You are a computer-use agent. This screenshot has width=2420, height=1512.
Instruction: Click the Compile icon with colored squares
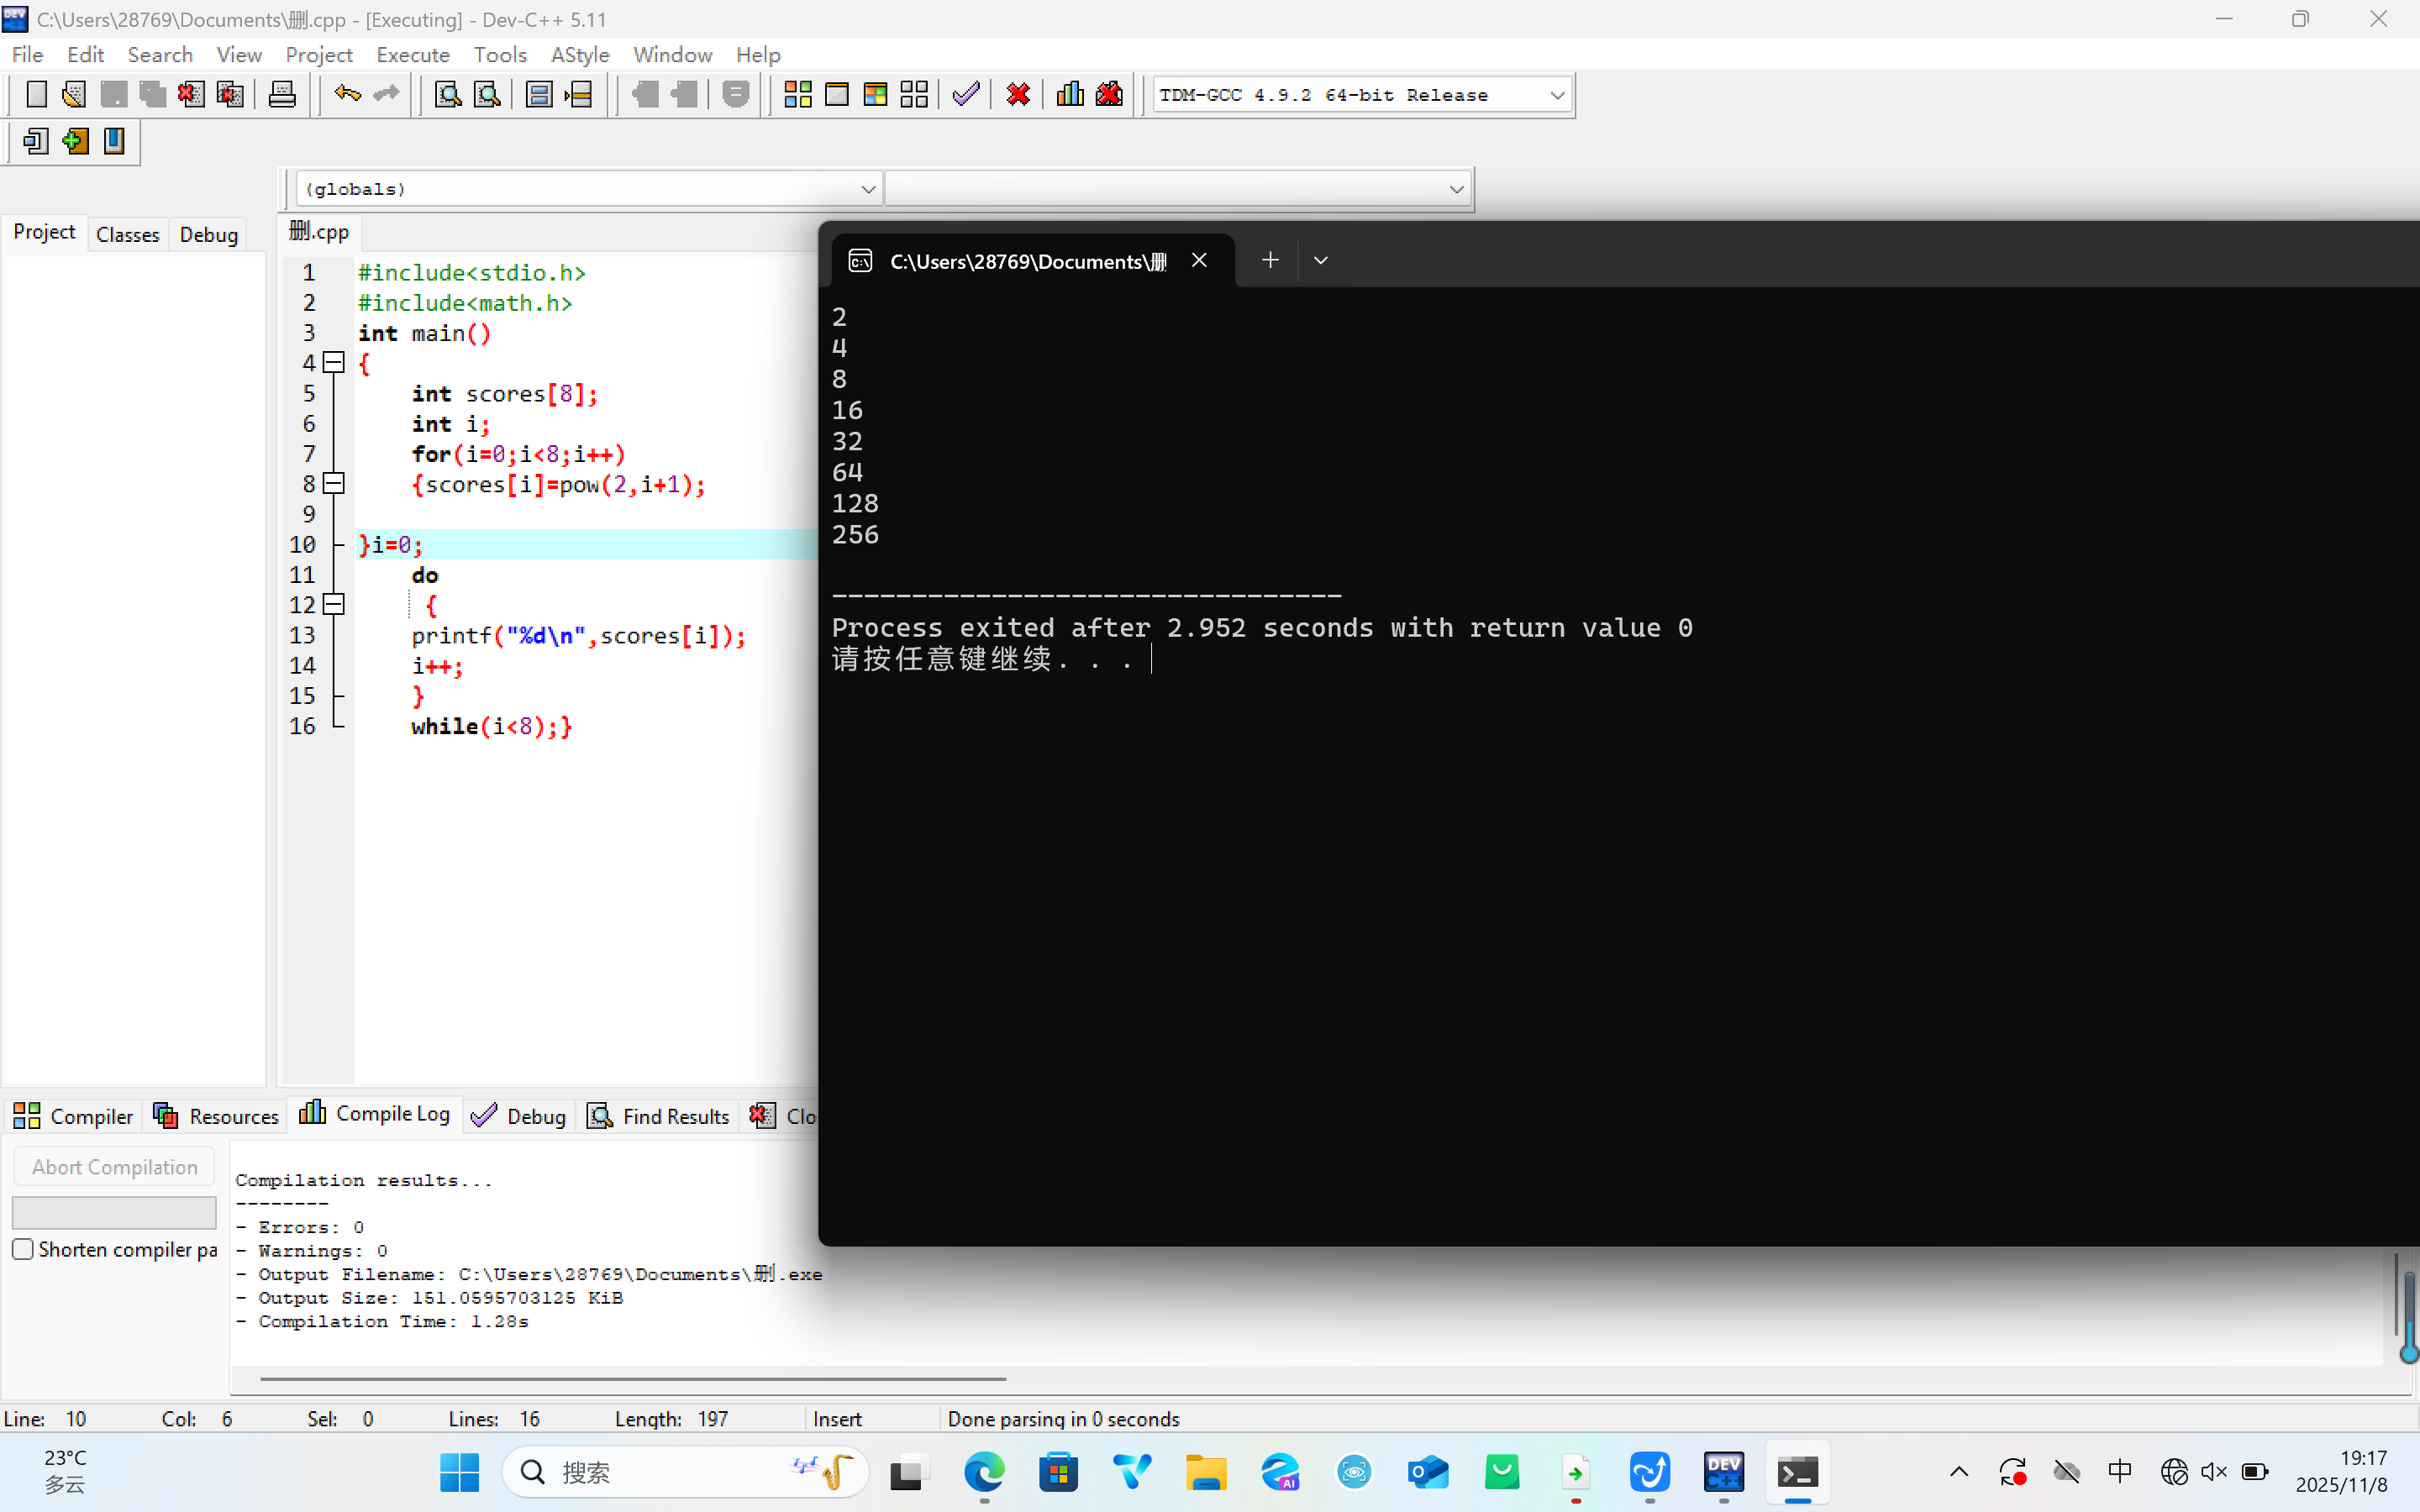click(797, 95)
